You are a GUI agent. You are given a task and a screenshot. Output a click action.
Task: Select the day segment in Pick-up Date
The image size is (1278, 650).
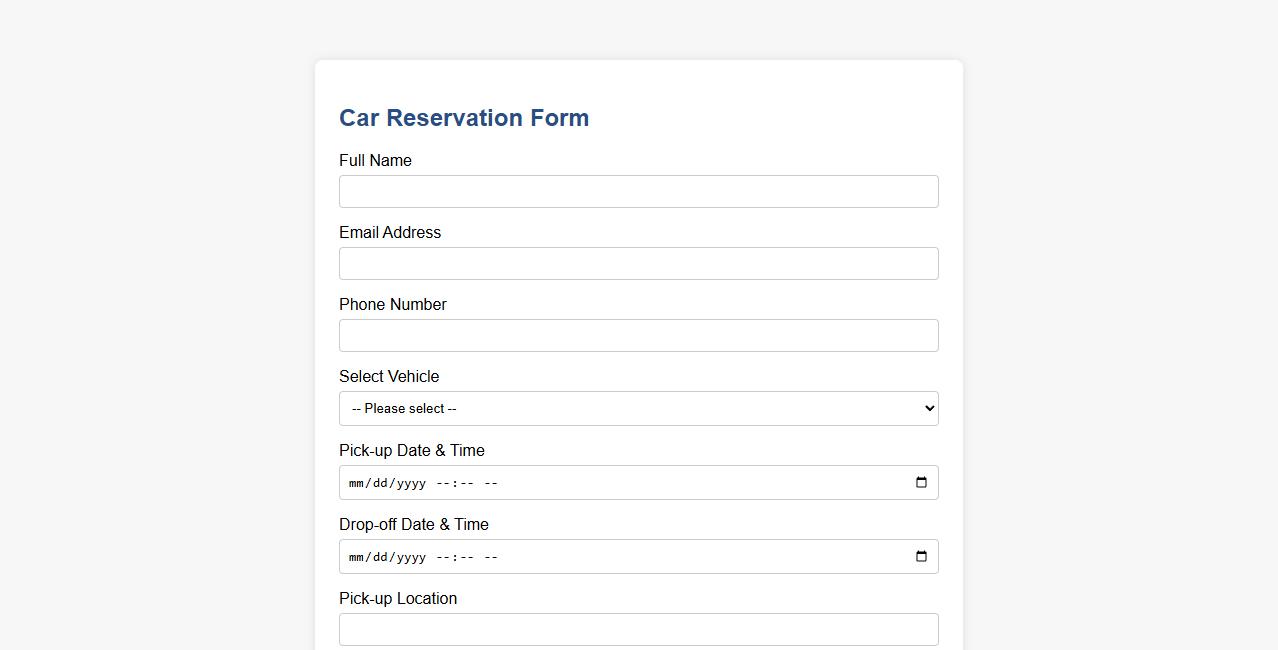click(380, 482)
